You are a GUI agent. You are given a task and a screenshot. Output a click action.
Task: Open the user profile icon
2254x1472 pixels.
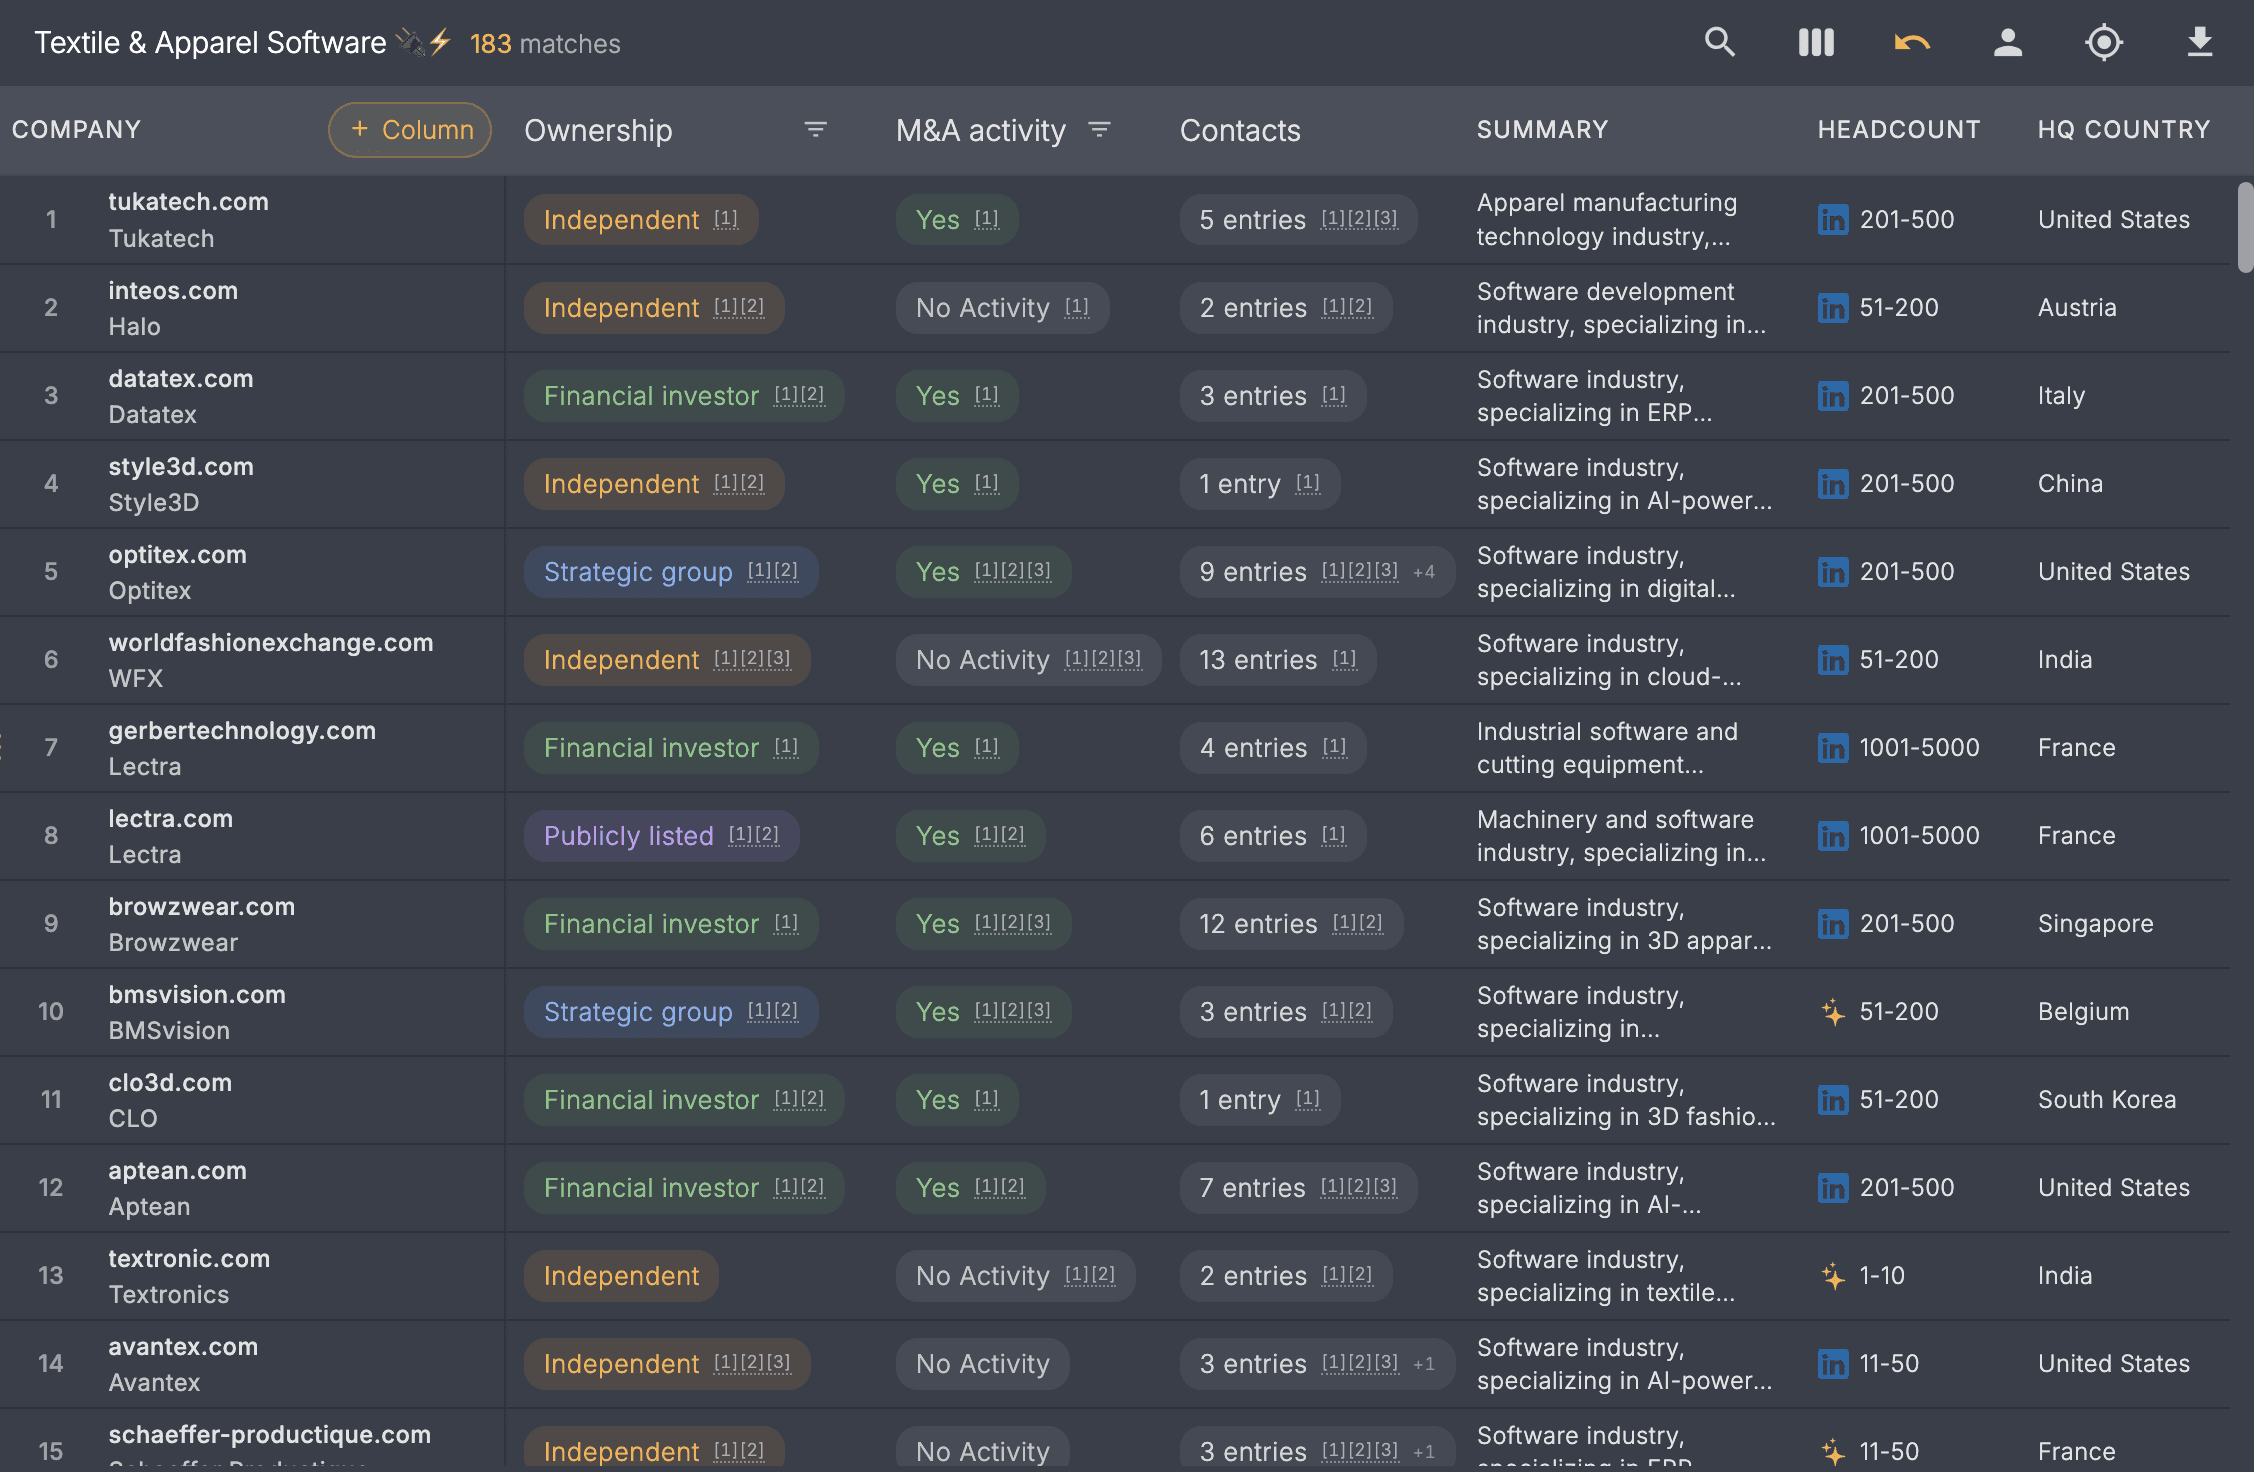[x=2008, y=42]
